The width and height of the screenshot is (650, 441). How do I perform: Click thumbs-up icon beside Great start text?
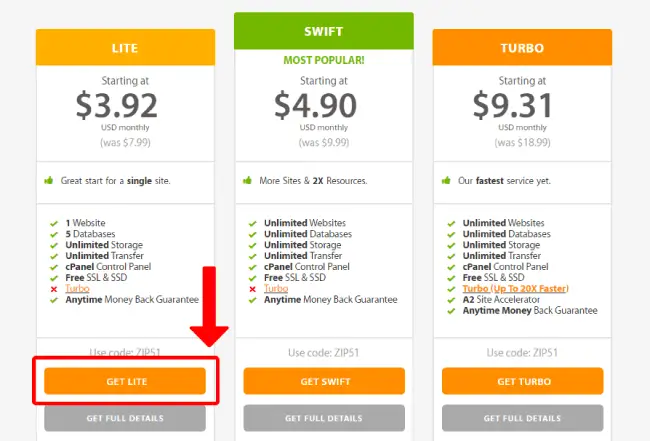[x=49, y=180]
